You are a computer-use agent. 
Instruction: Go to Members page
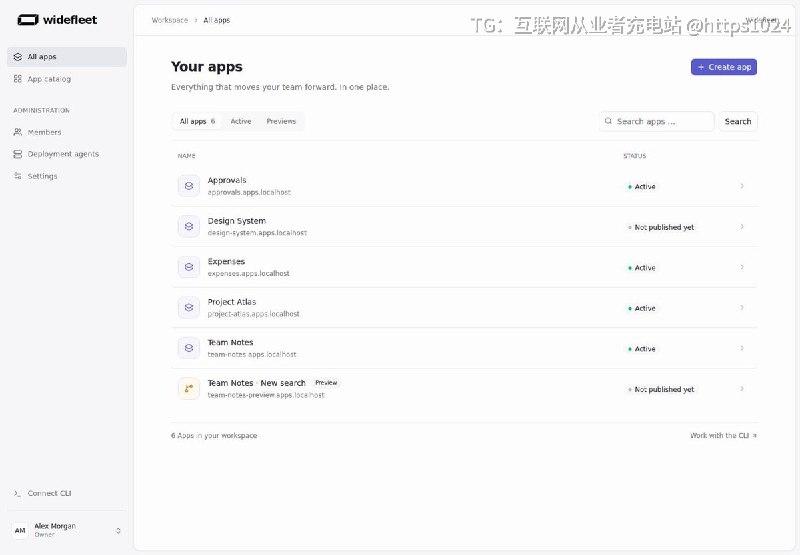(x=67, y=132)
